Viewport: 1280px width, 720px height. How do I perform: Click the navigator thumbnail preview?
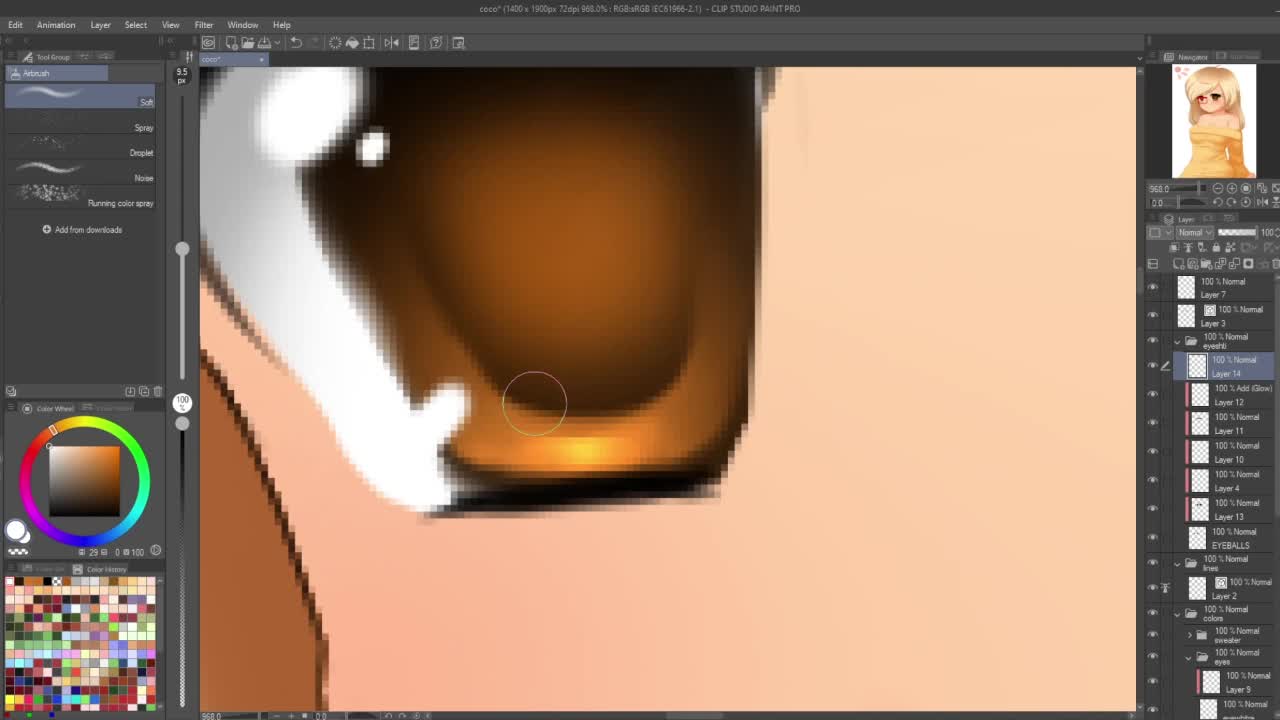pyautogui.click(x=1214, y=121)
